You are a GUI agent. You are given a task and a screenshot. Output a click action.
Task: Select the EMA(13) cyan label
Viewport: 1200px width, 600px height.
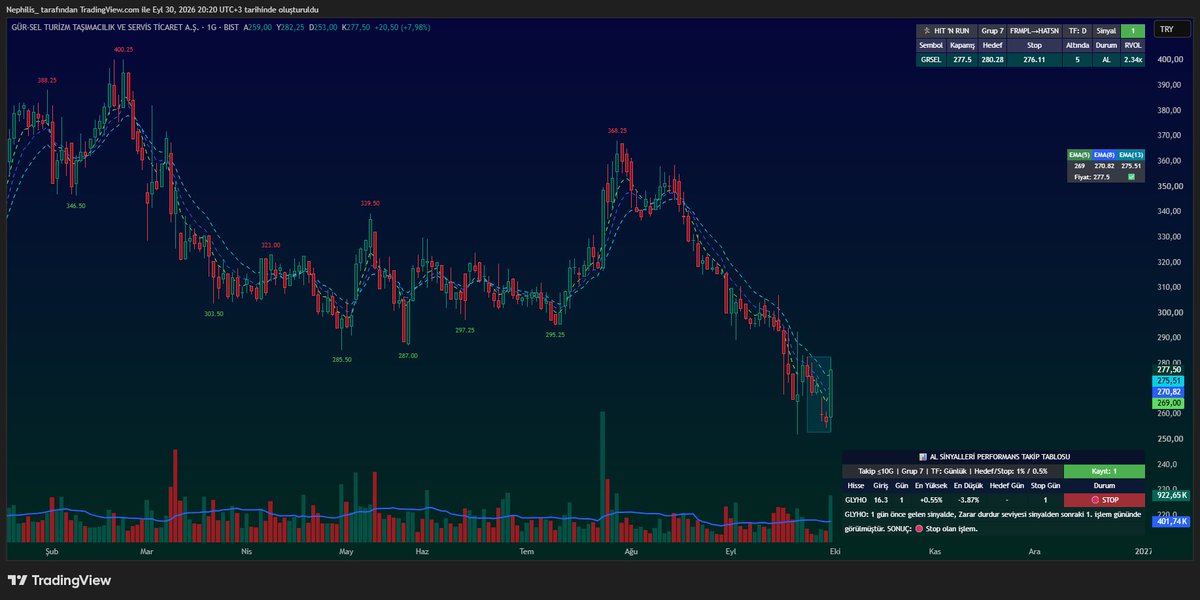click(x=1130, y=155)
